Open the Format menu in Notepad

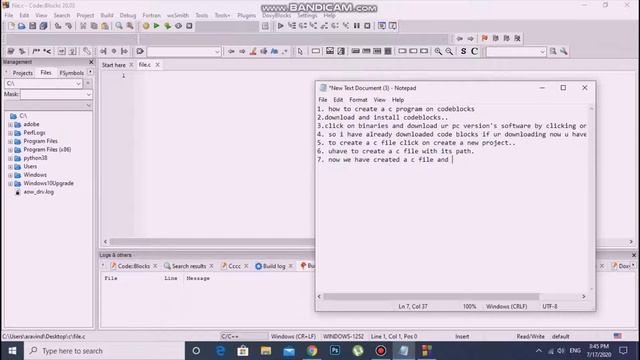[358, 100]
